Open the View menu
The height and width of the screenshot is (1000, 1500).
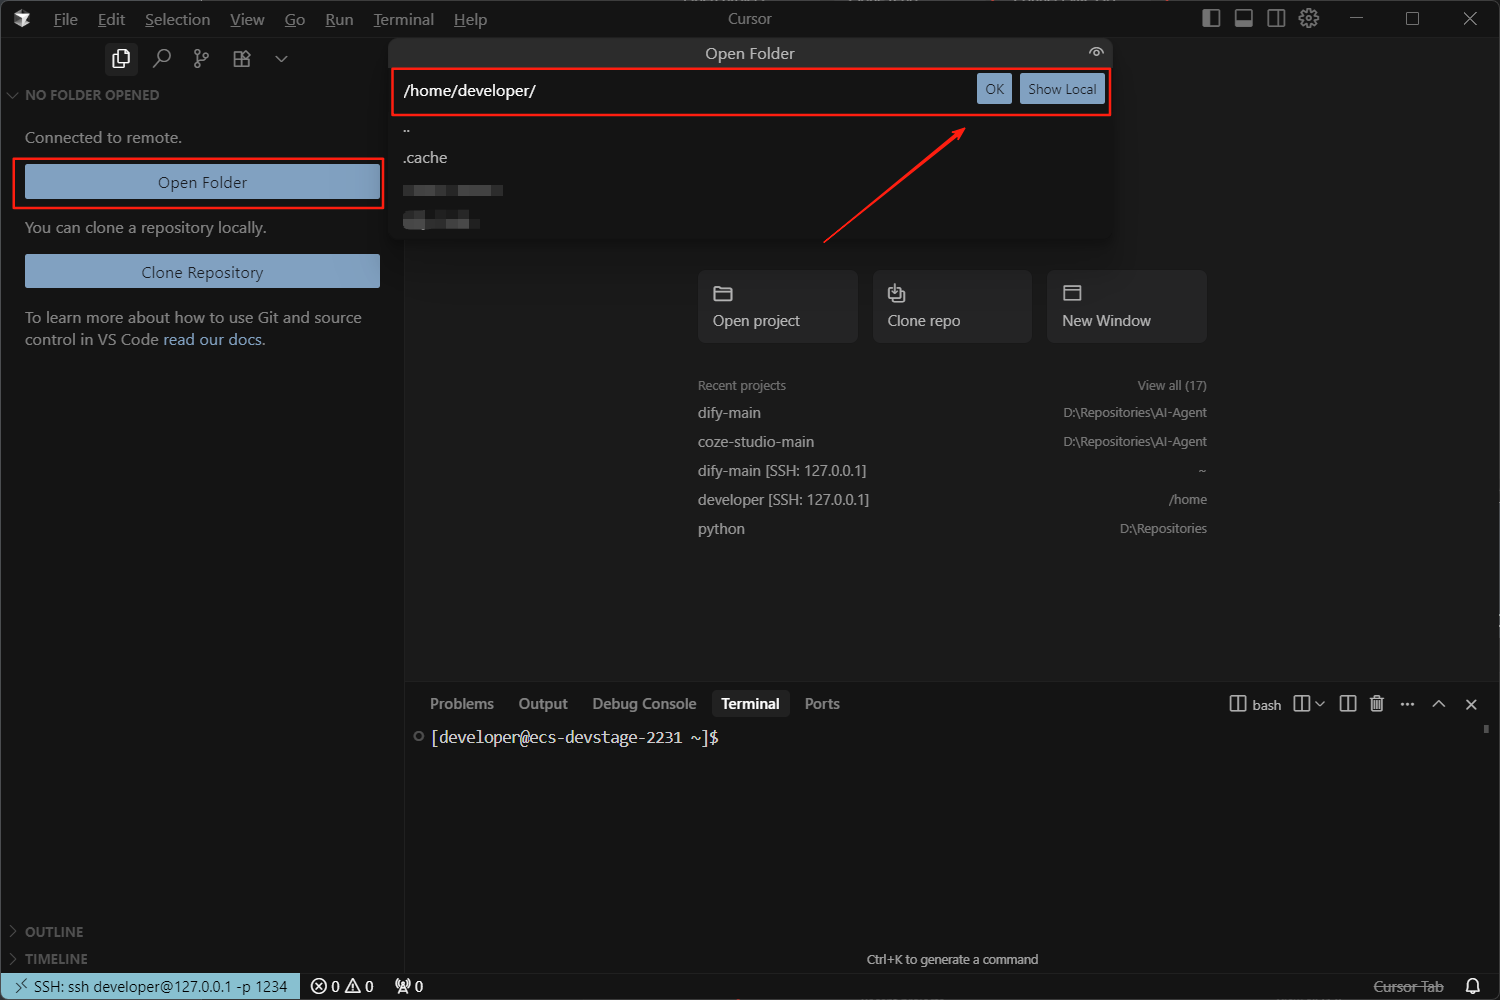tap(247, 19)
